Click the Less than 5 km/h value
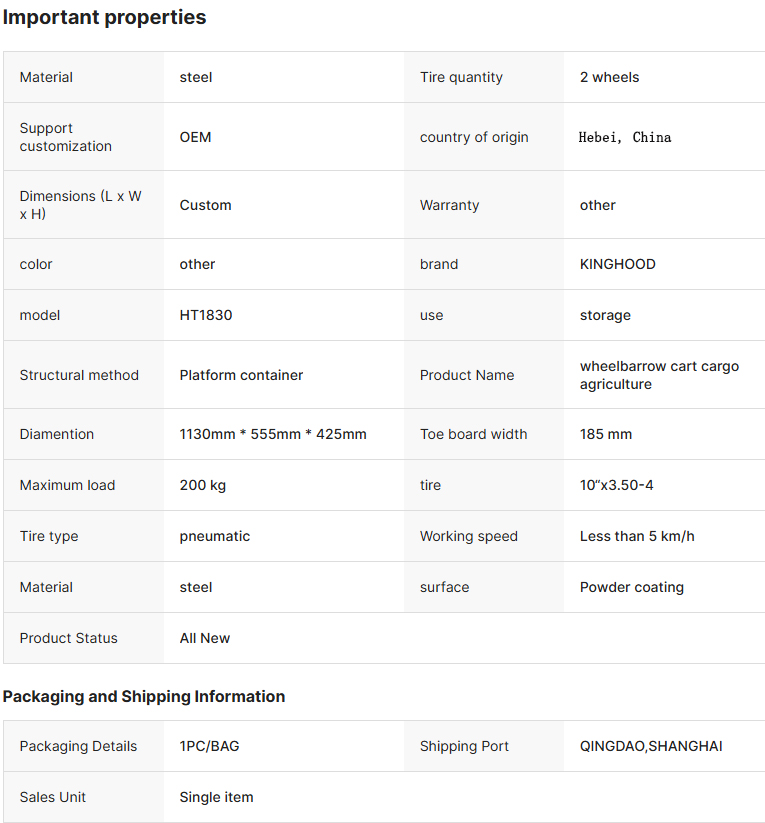Image resolution: width=765 pixels, height=823 pixels. click(637, 536)
